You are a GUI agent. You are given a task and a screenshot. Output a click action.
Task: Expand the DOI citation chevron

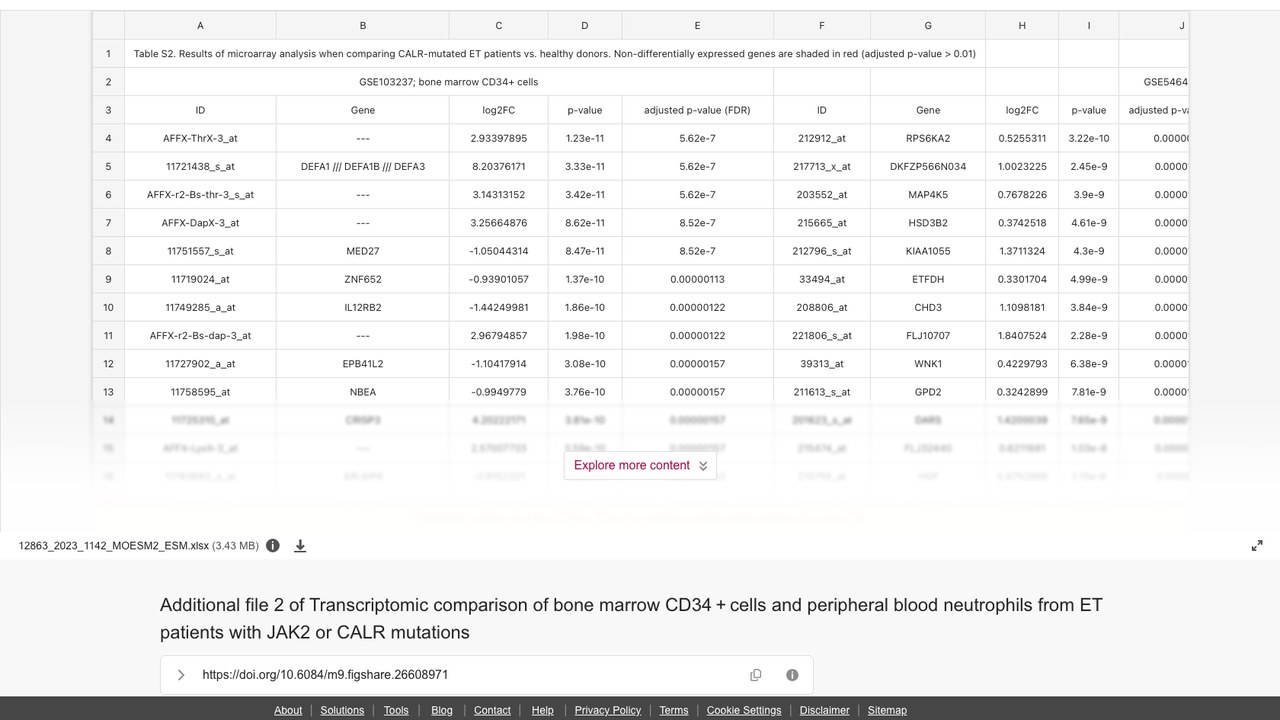pyautogui.click(x=181, y=675)
